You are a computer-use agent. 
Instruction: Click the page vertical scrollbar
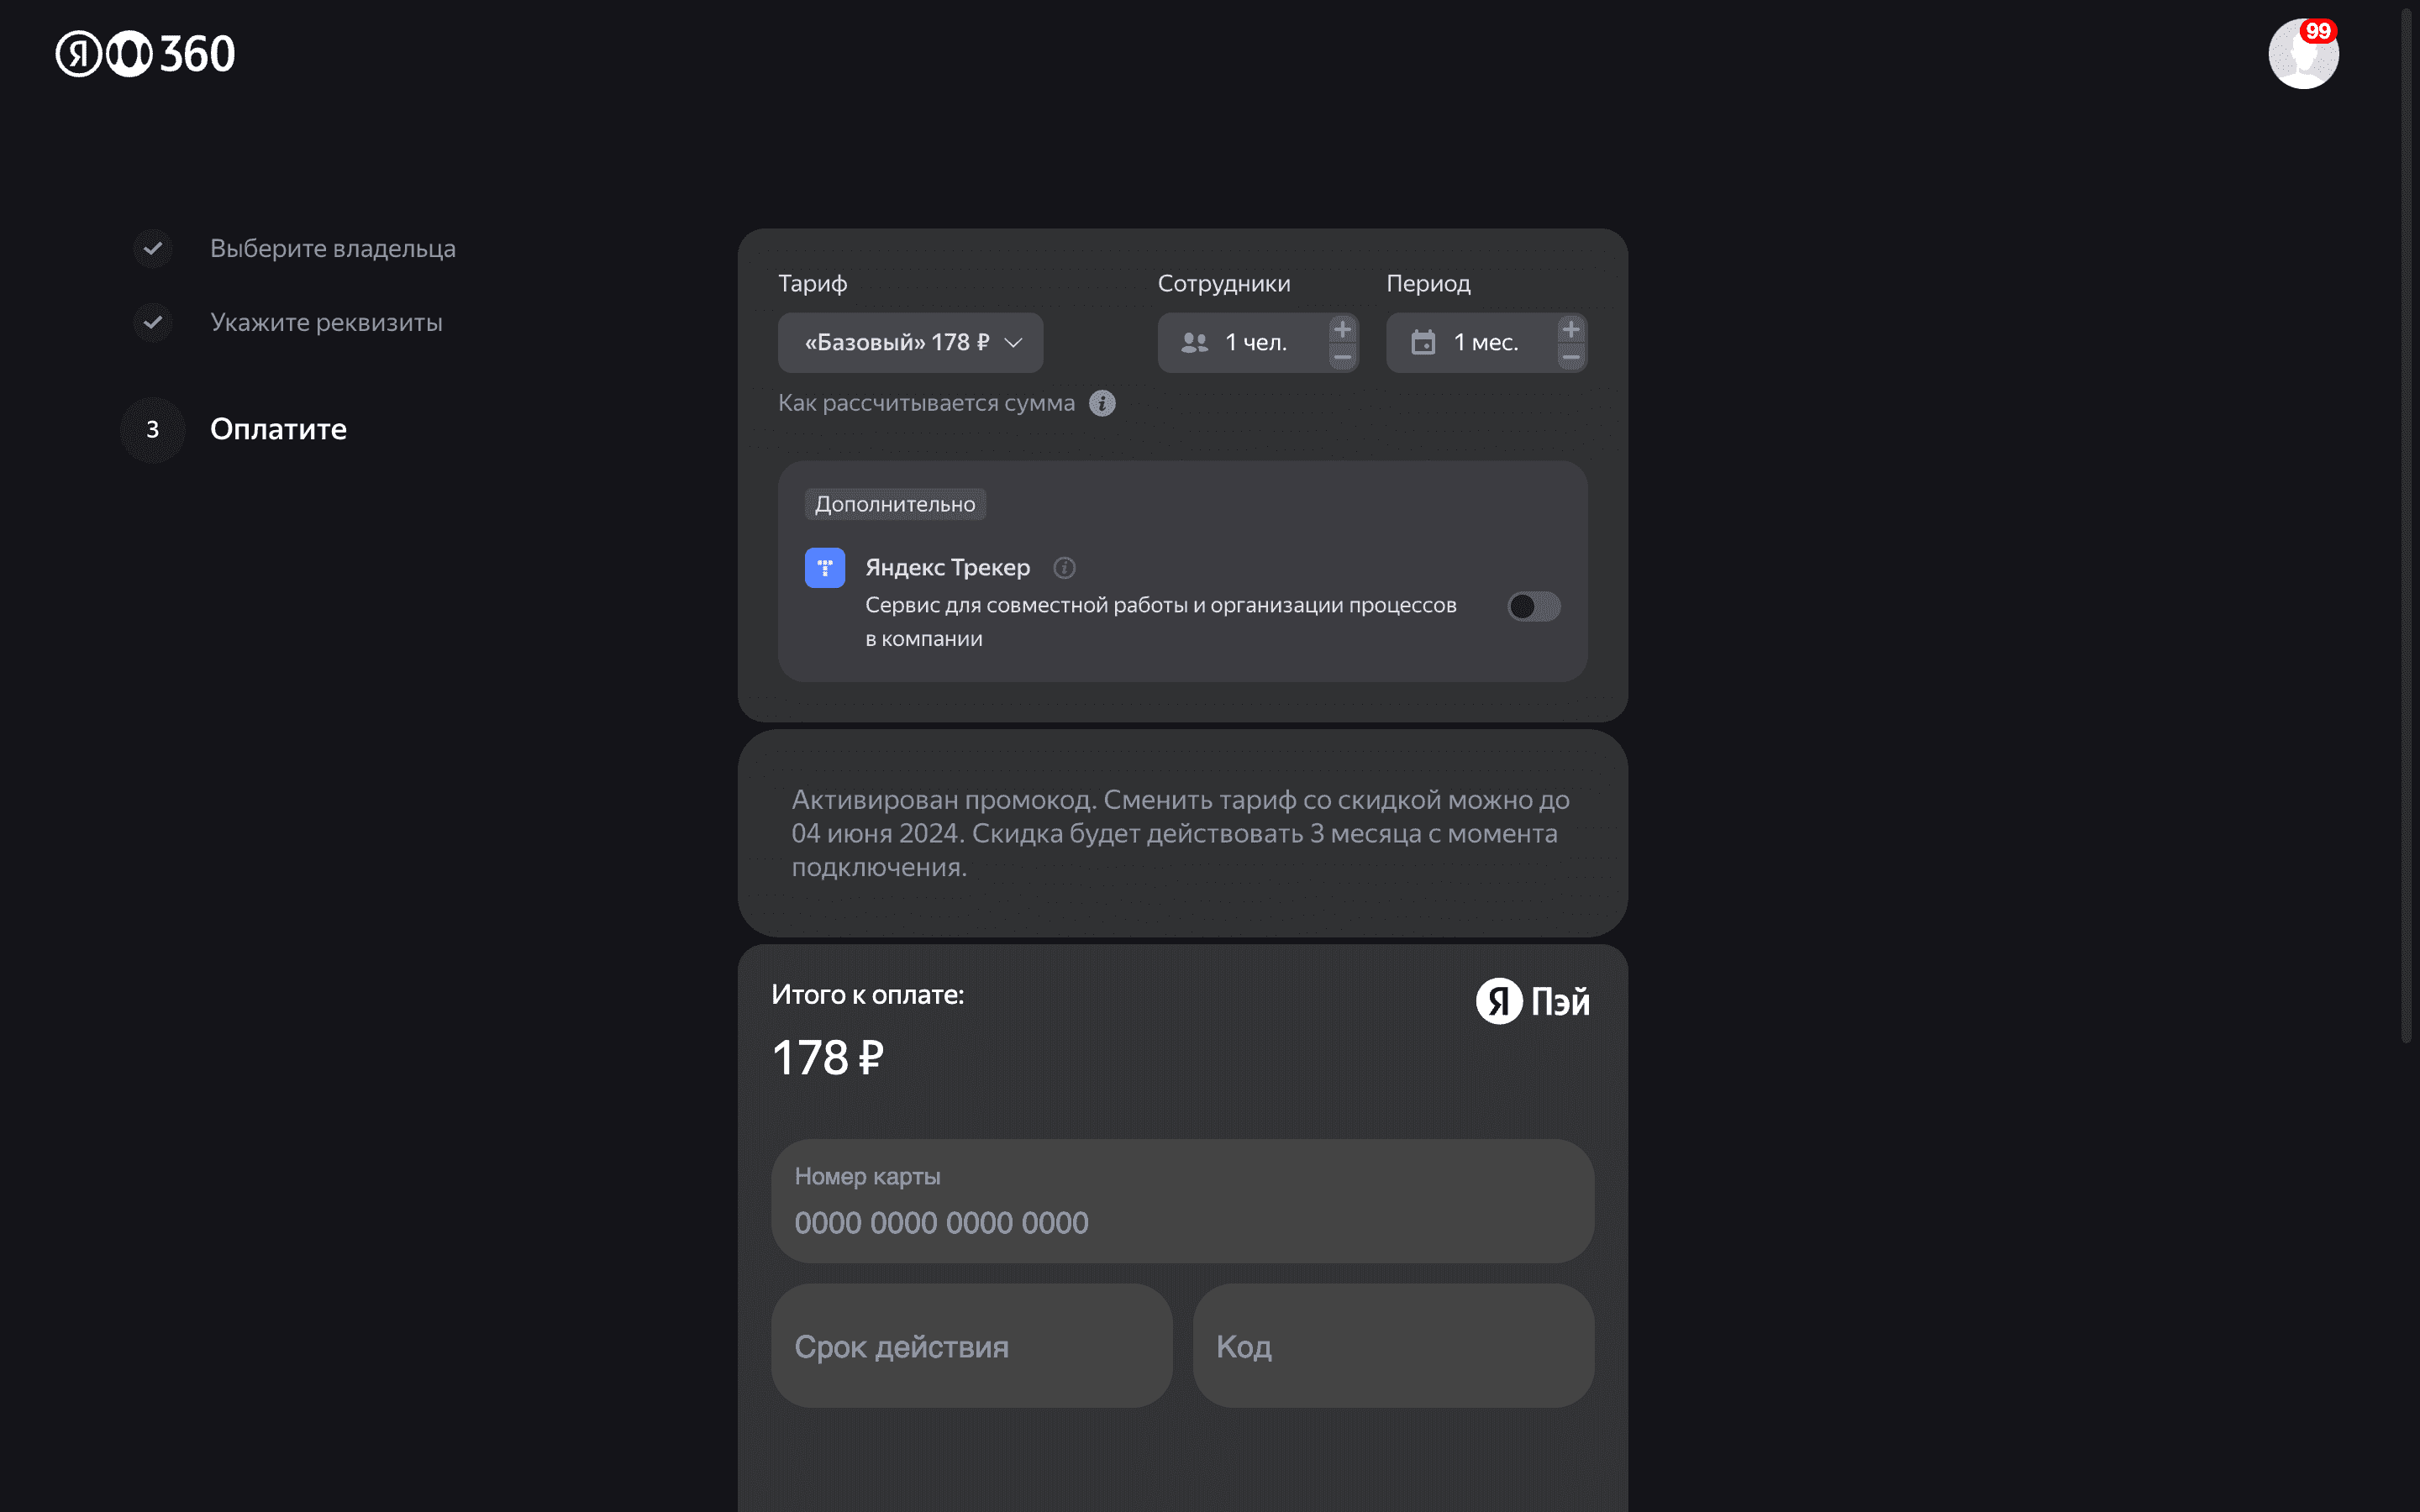tap(2407, 525)
